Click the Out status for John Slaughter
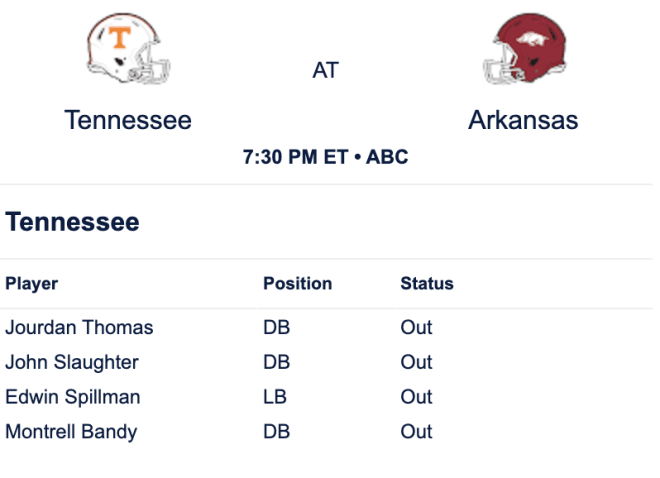 pyautogui.click(x=416, y=362)
